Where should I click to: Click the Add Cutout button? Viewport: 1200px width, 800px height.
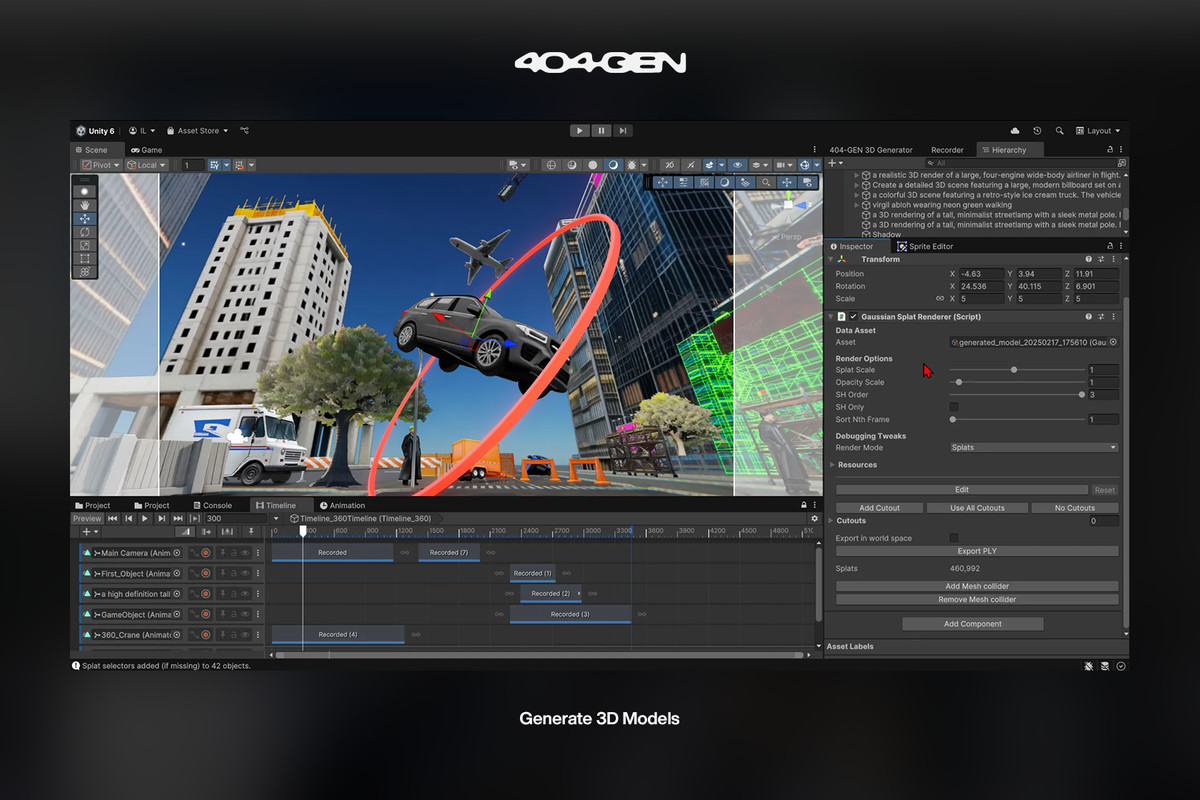[880, 508]
